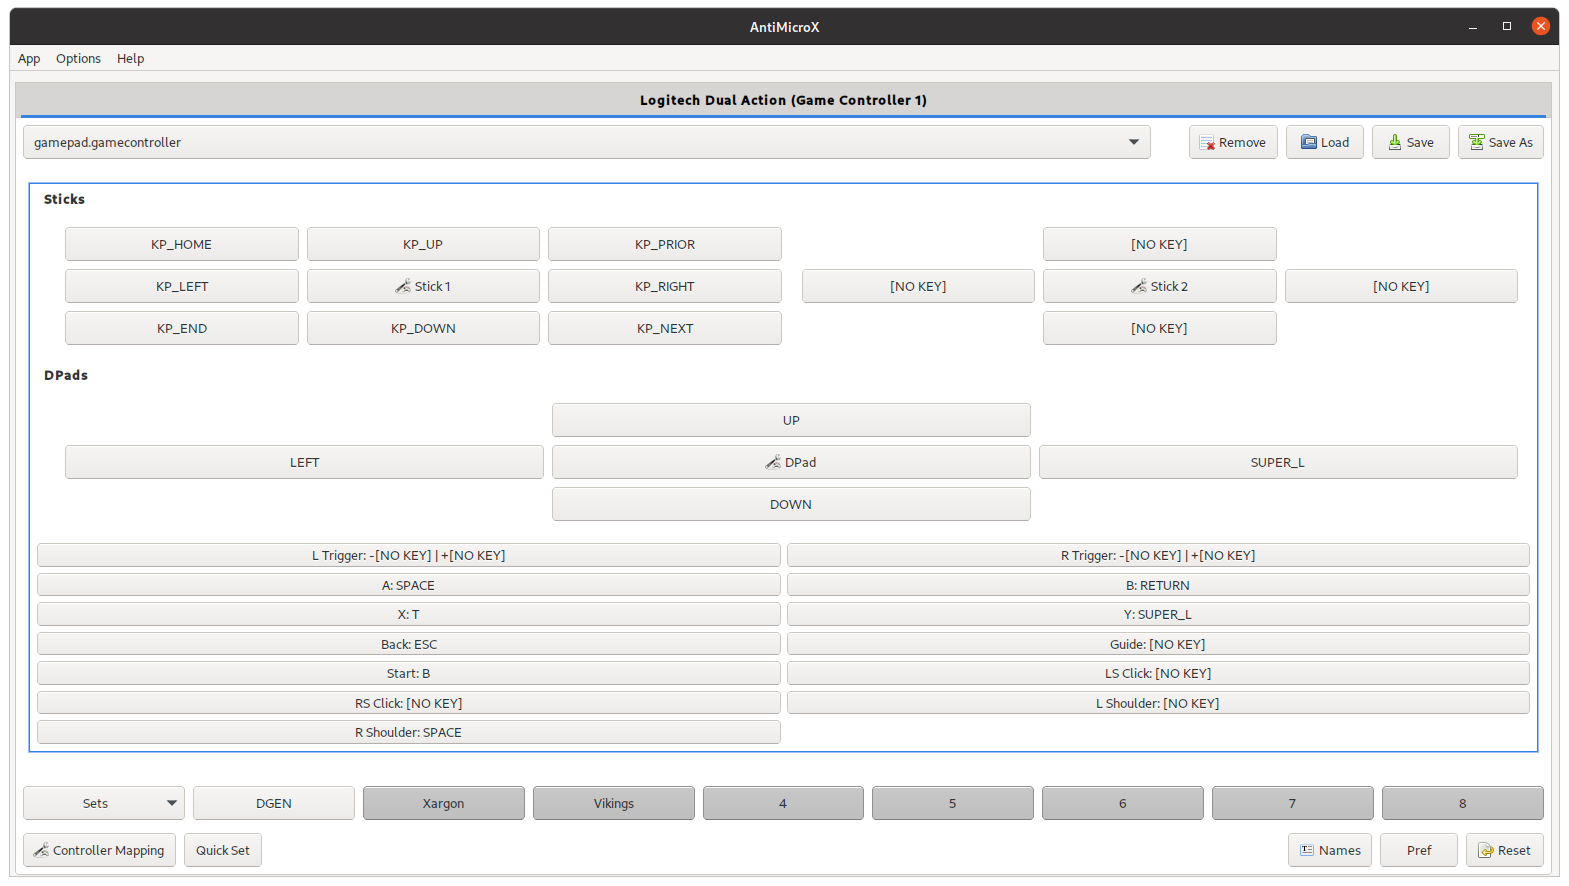Load a controller profile
Viewport: 1569px width, 886px height.
pos(1325,142)
